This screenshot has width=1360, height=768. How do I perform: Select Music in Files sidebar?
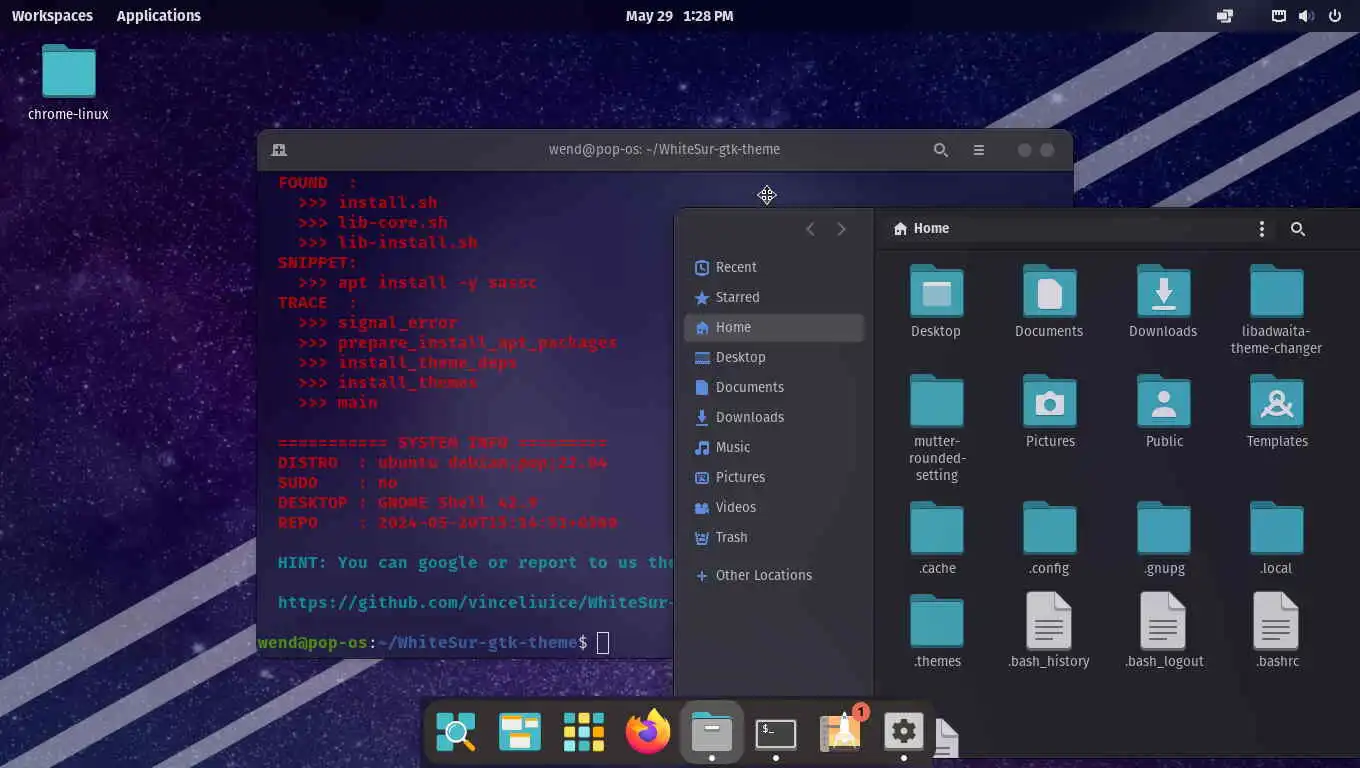(x=774, y=447)
